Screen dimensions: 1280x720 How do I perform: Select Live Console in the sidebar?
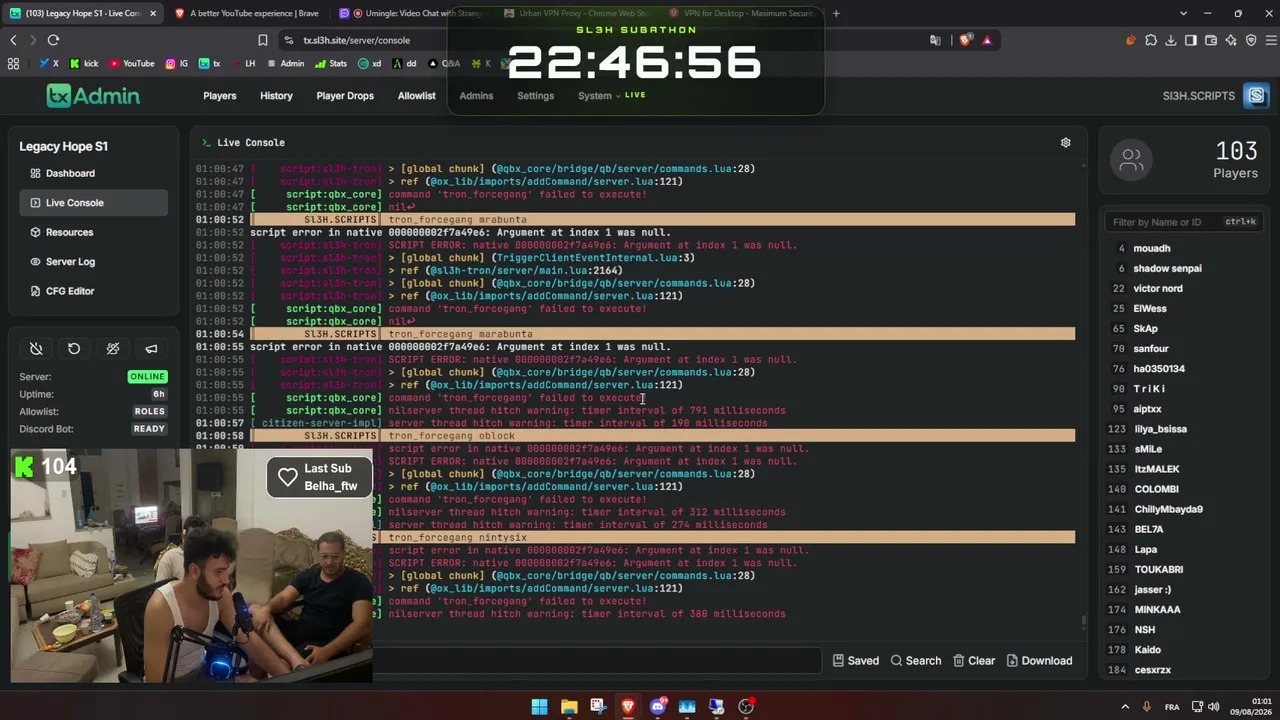[93, 203]
